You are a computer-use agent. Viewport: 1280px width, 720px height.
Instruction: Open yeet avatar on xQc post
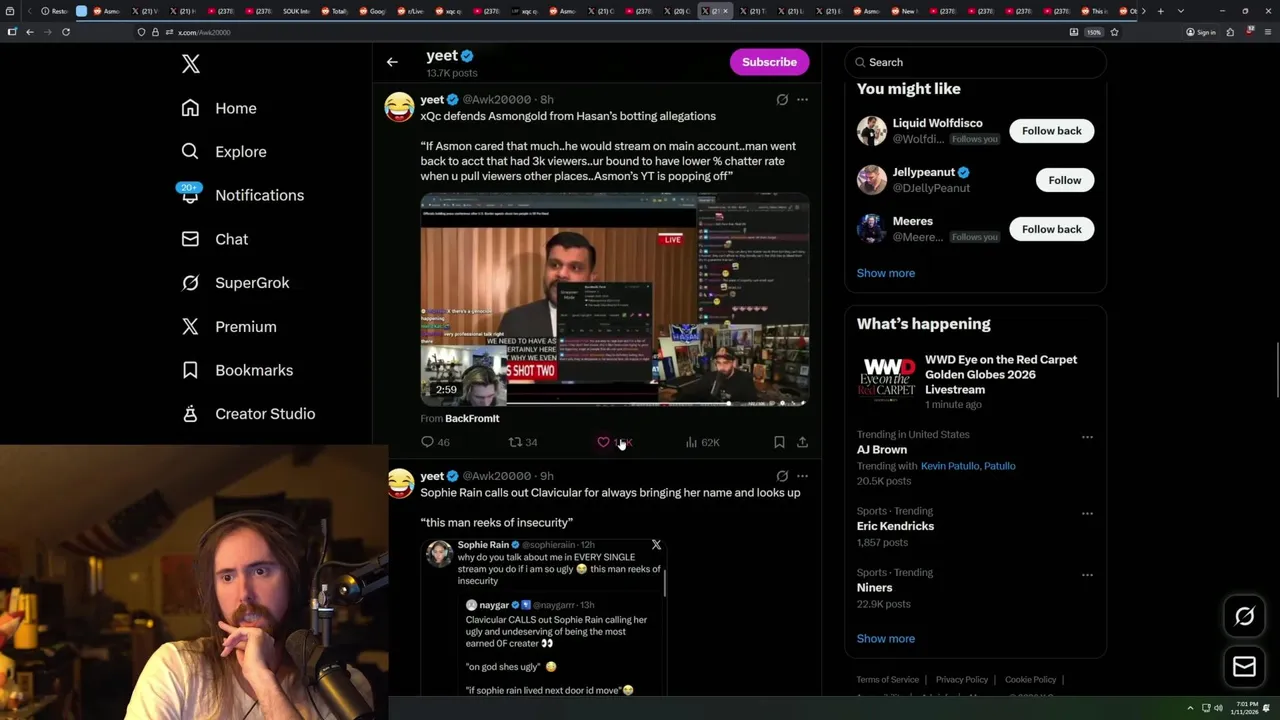click(x=399, y=107)
